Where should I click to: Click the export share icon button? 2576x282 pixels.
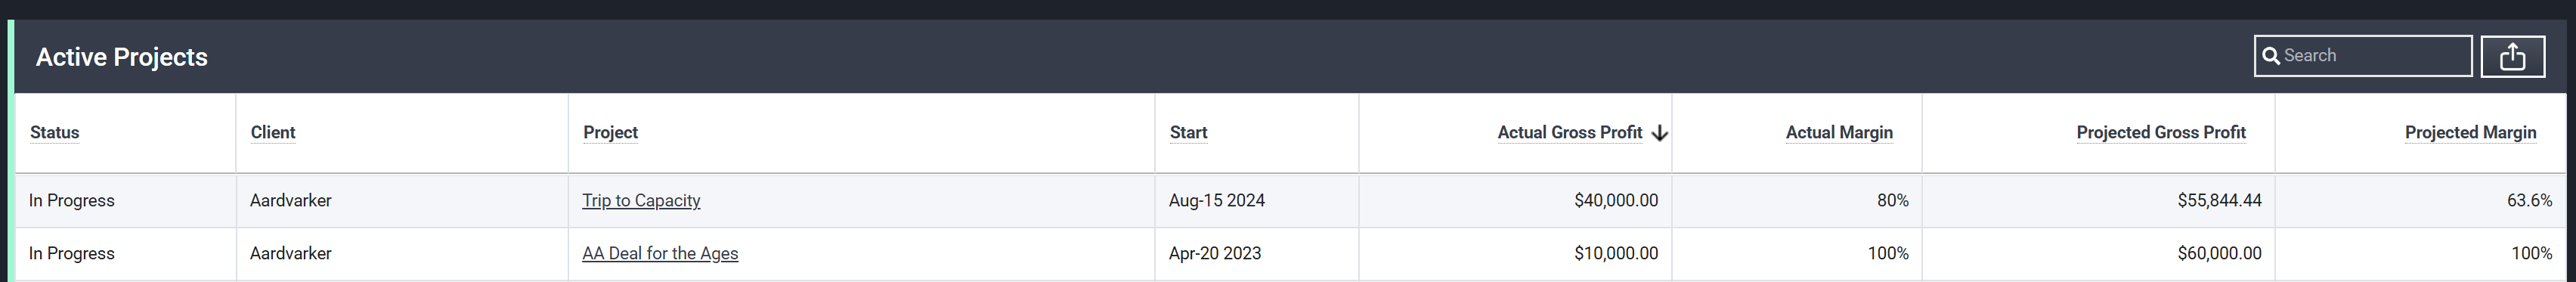(x=2512, y=56)
